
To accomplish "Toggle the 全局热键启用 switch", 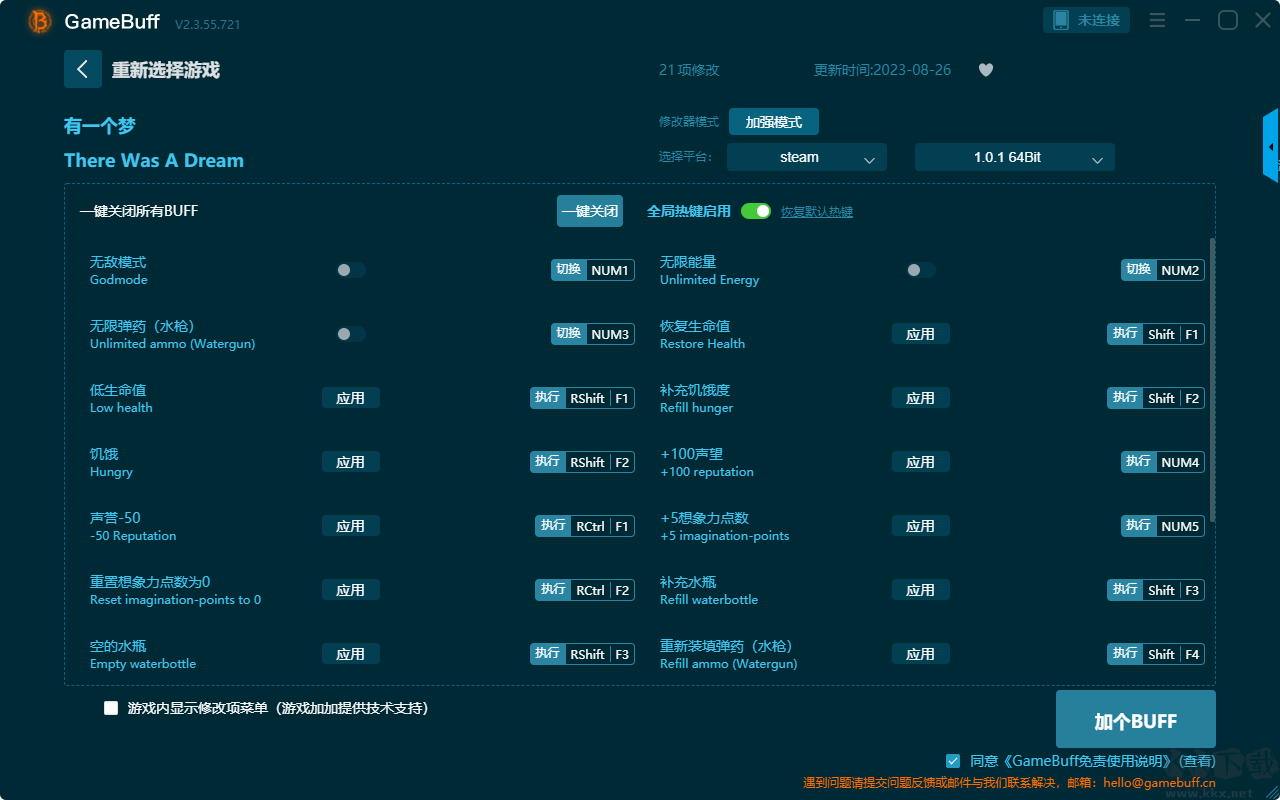I will [x=756, y=211].
